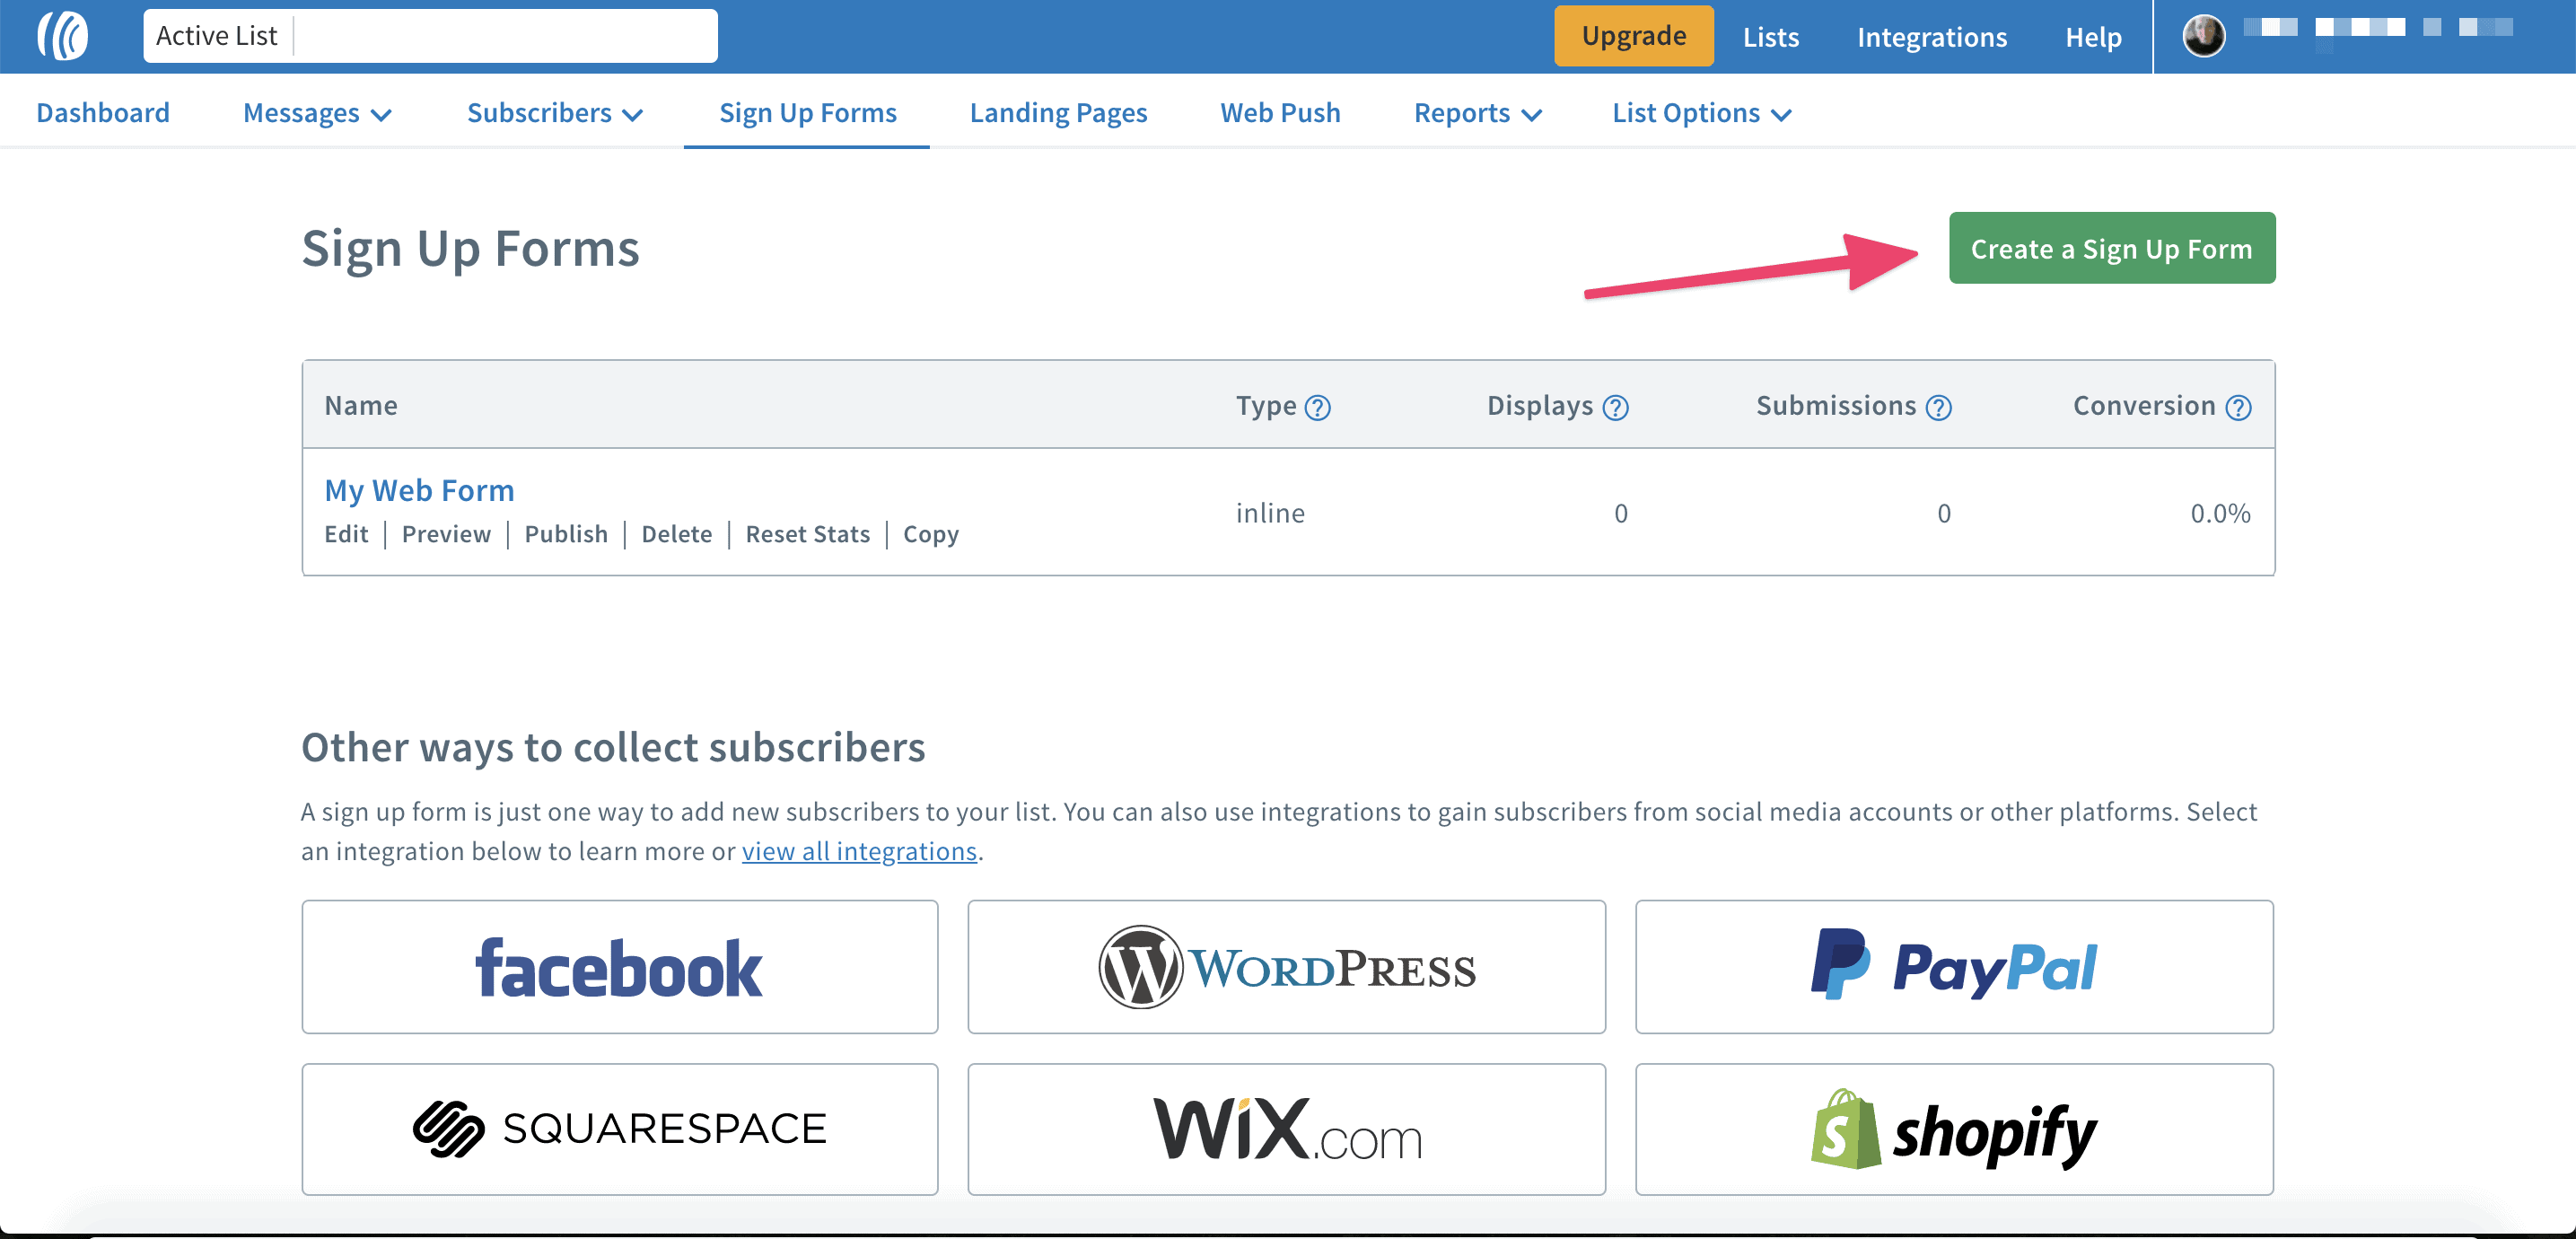The width and height of the screenshot is (2576, 1239).
Task: Click the Name column header
Action: coord(361,405)
